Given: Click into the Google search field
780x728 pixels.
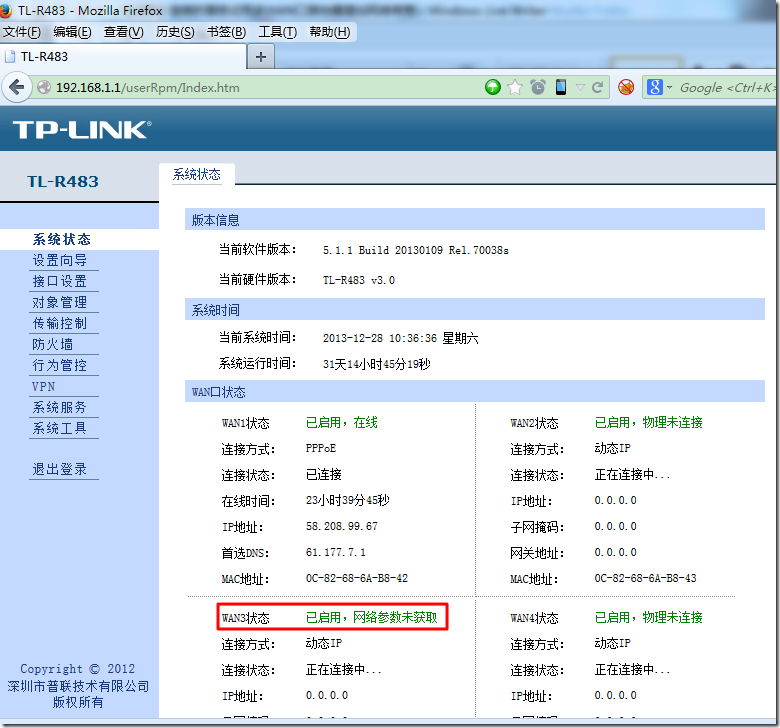Looking at the screenshot, I should (726, 88).
